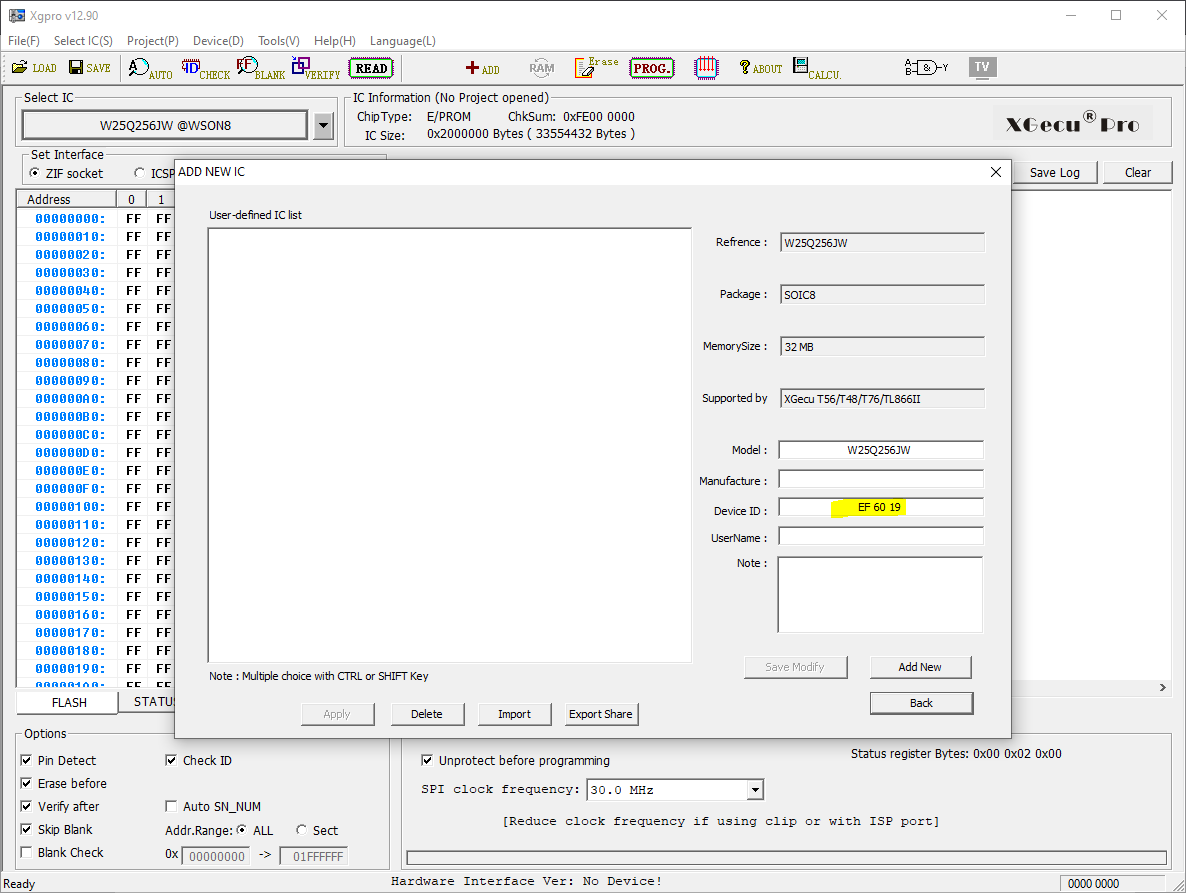Enable the Blank Check checkbox
Screen dimensions: 1186x893
pos(26,852)
